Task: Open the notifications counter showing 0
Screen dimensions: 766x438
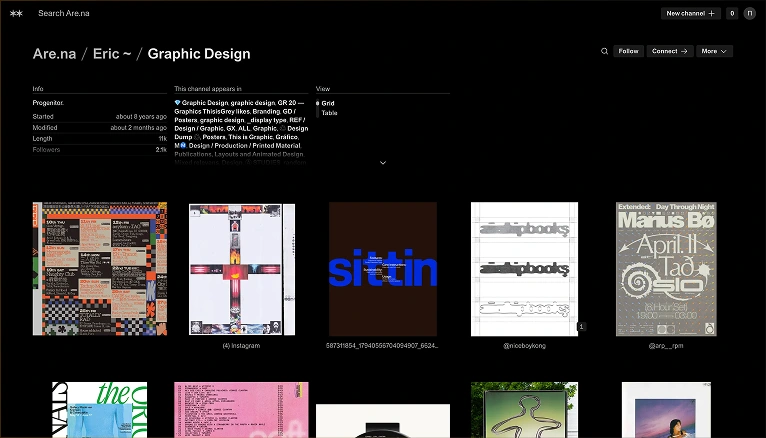Action: pos(732,14)
